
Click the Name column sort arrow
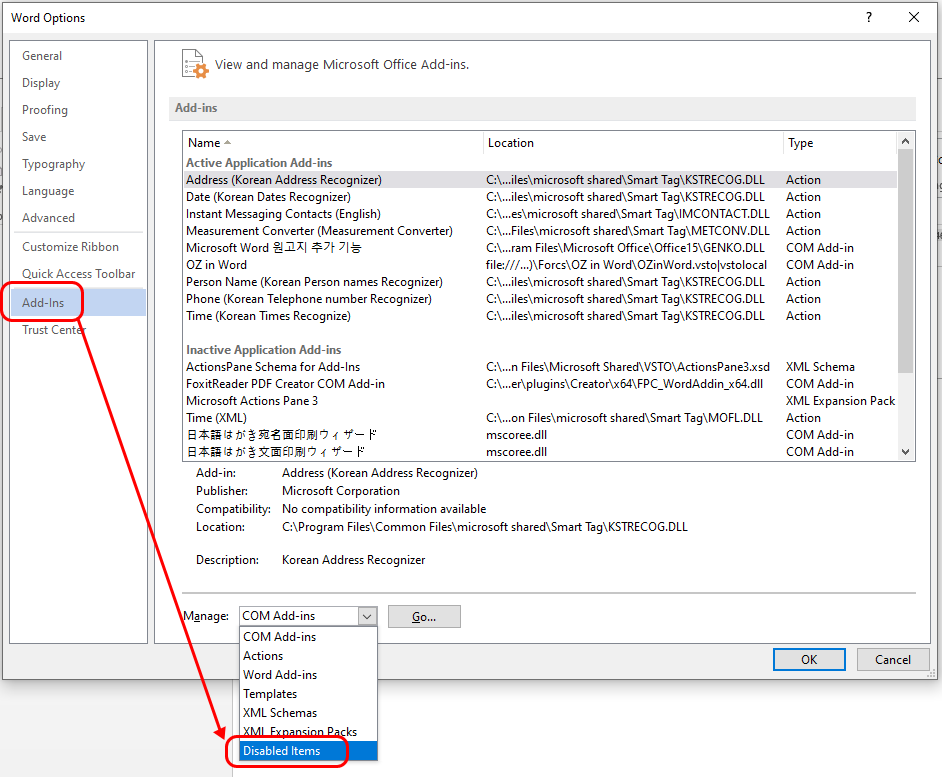click(227, 142)
